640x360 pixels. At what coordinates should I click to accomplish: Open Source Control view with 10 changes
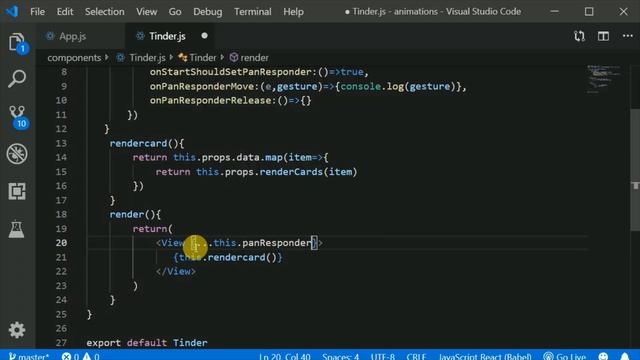click(18, 117)
